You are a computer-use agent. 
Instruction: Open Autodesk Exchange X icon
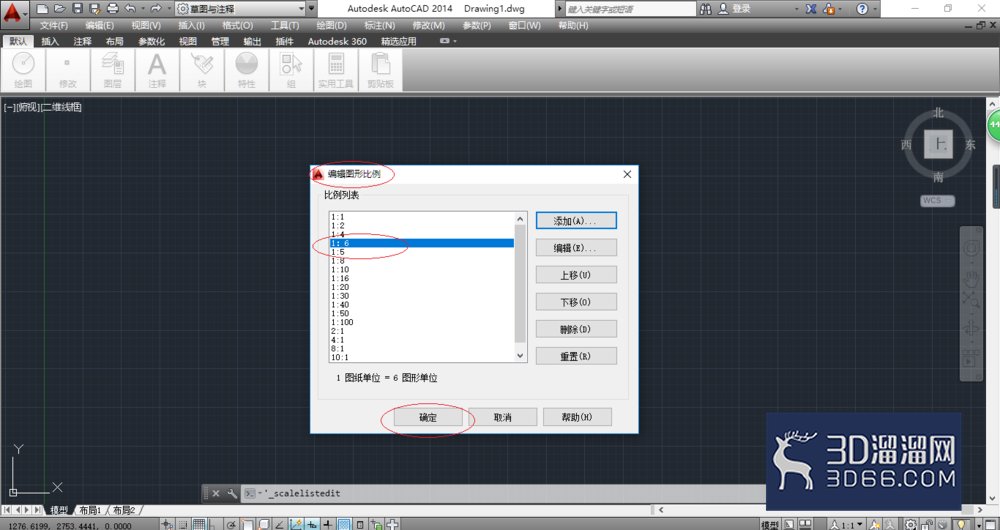click(x=811, y=9)
